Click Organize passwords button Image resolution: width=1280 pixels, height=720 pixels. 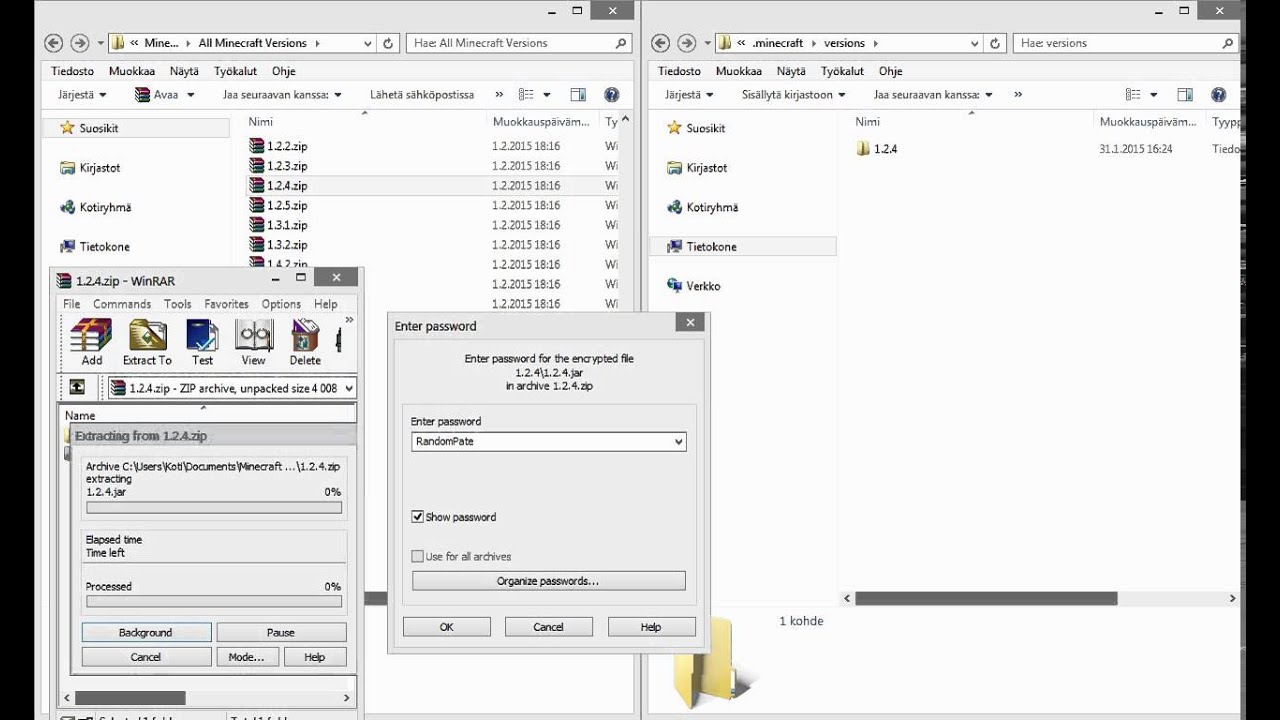point(548,581)
